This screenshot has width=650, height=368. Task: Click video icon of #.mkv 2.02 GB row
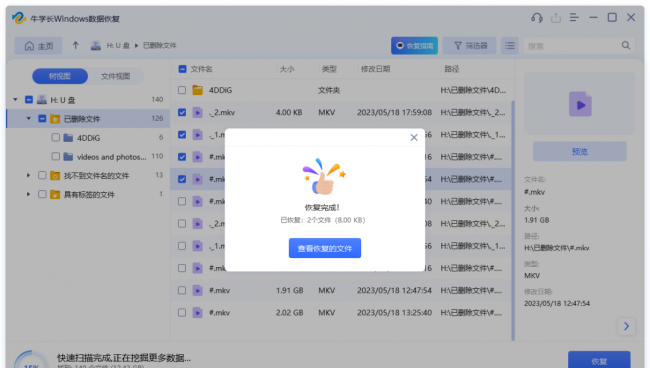tap(198, 312)
